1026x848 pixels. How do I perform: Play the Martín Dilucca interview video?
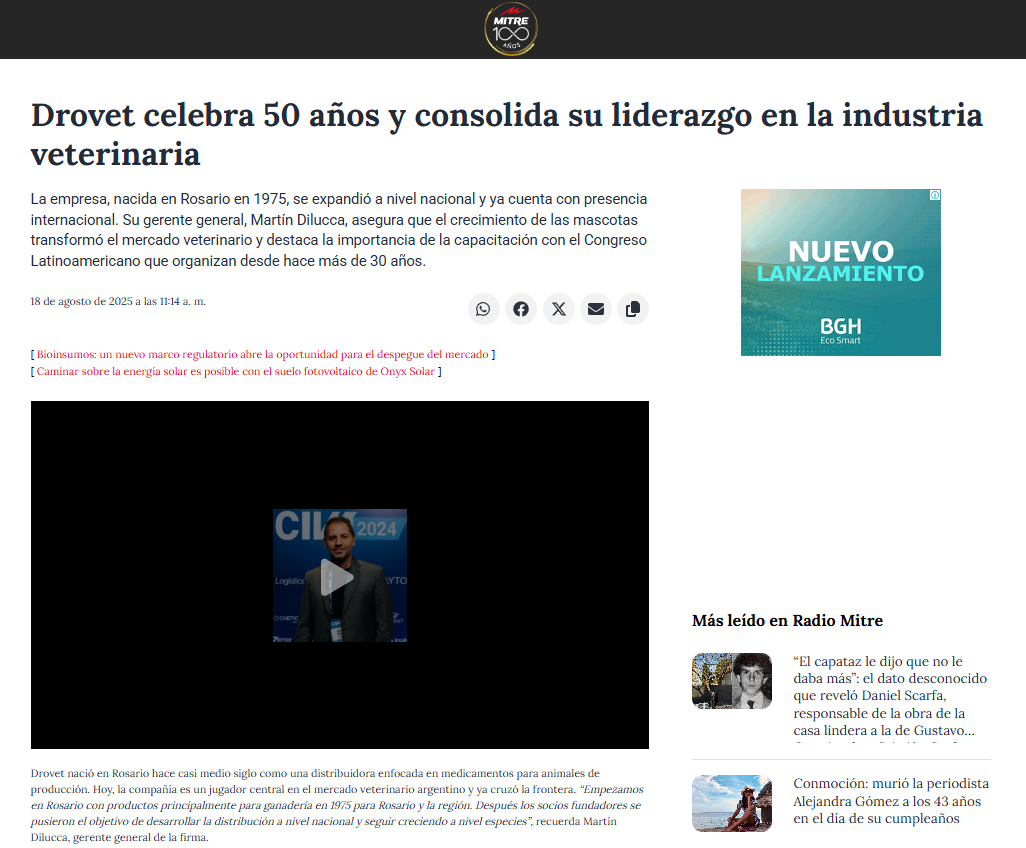339,576
